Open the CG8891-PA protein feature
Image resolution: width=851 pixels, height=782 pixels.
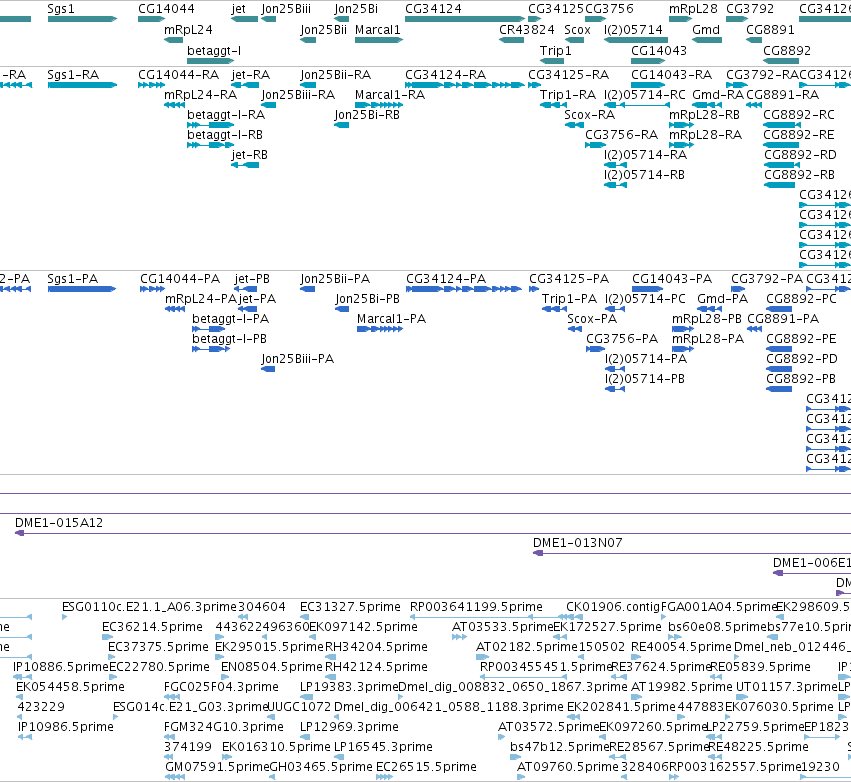click(x=755, y=329)
